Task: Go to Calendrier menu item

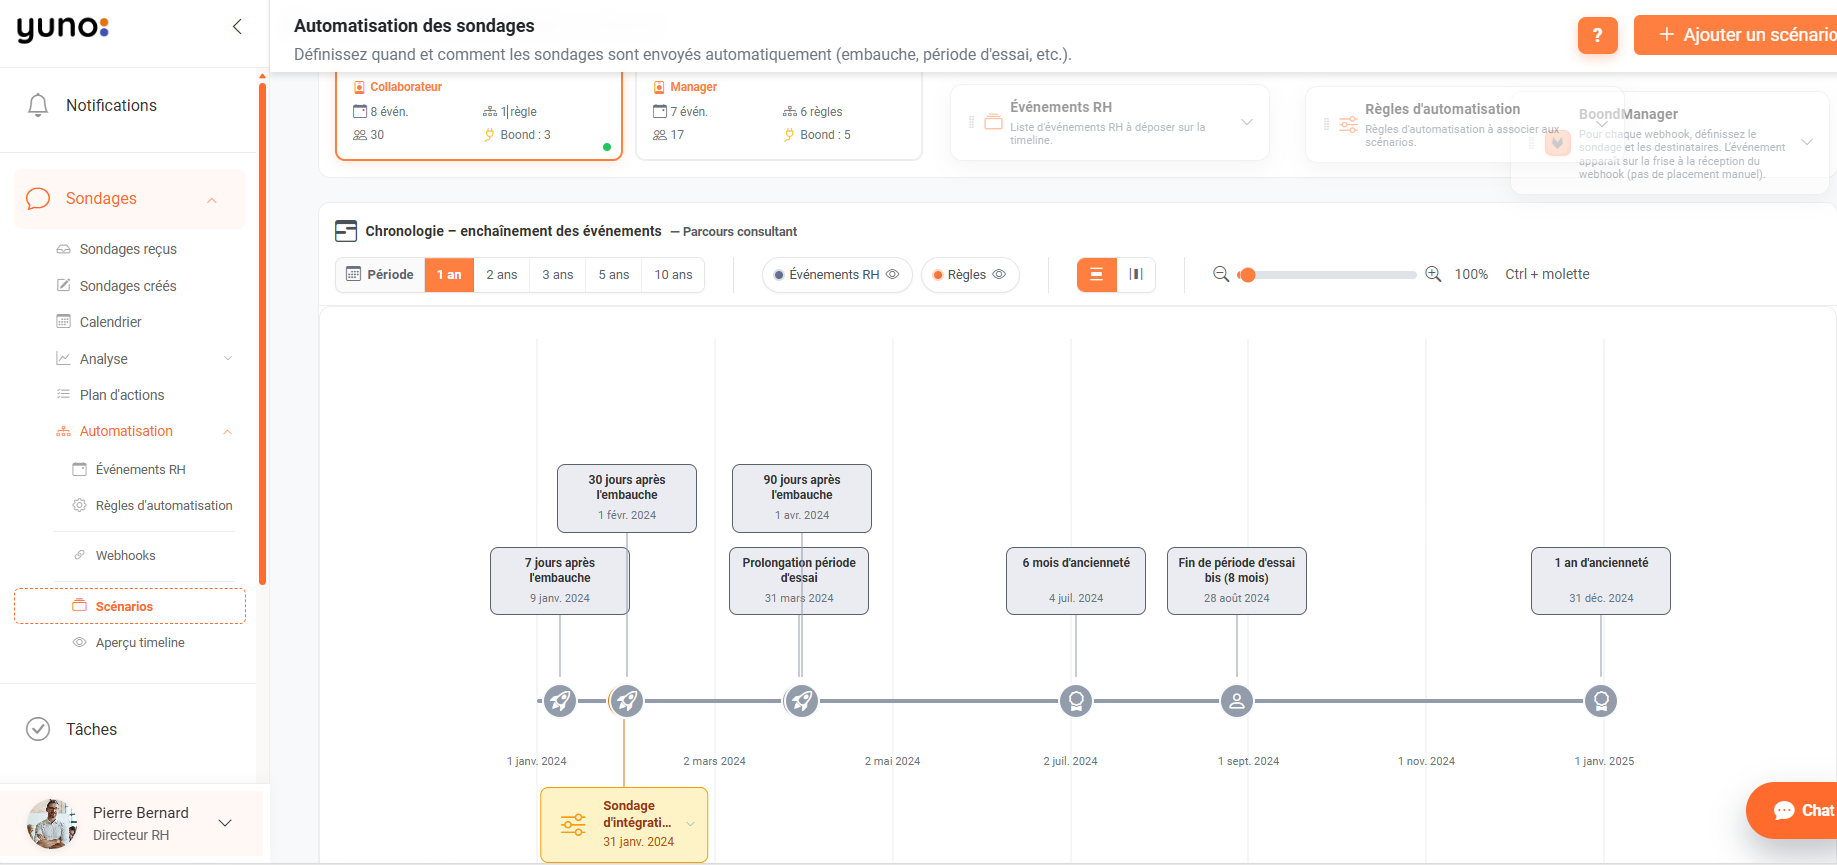Action: pos(110,322)
